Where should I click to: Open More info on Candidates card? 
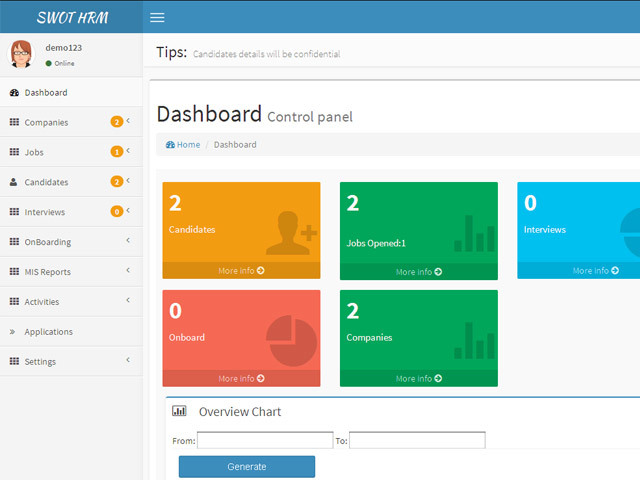click(x=241, y=270)
